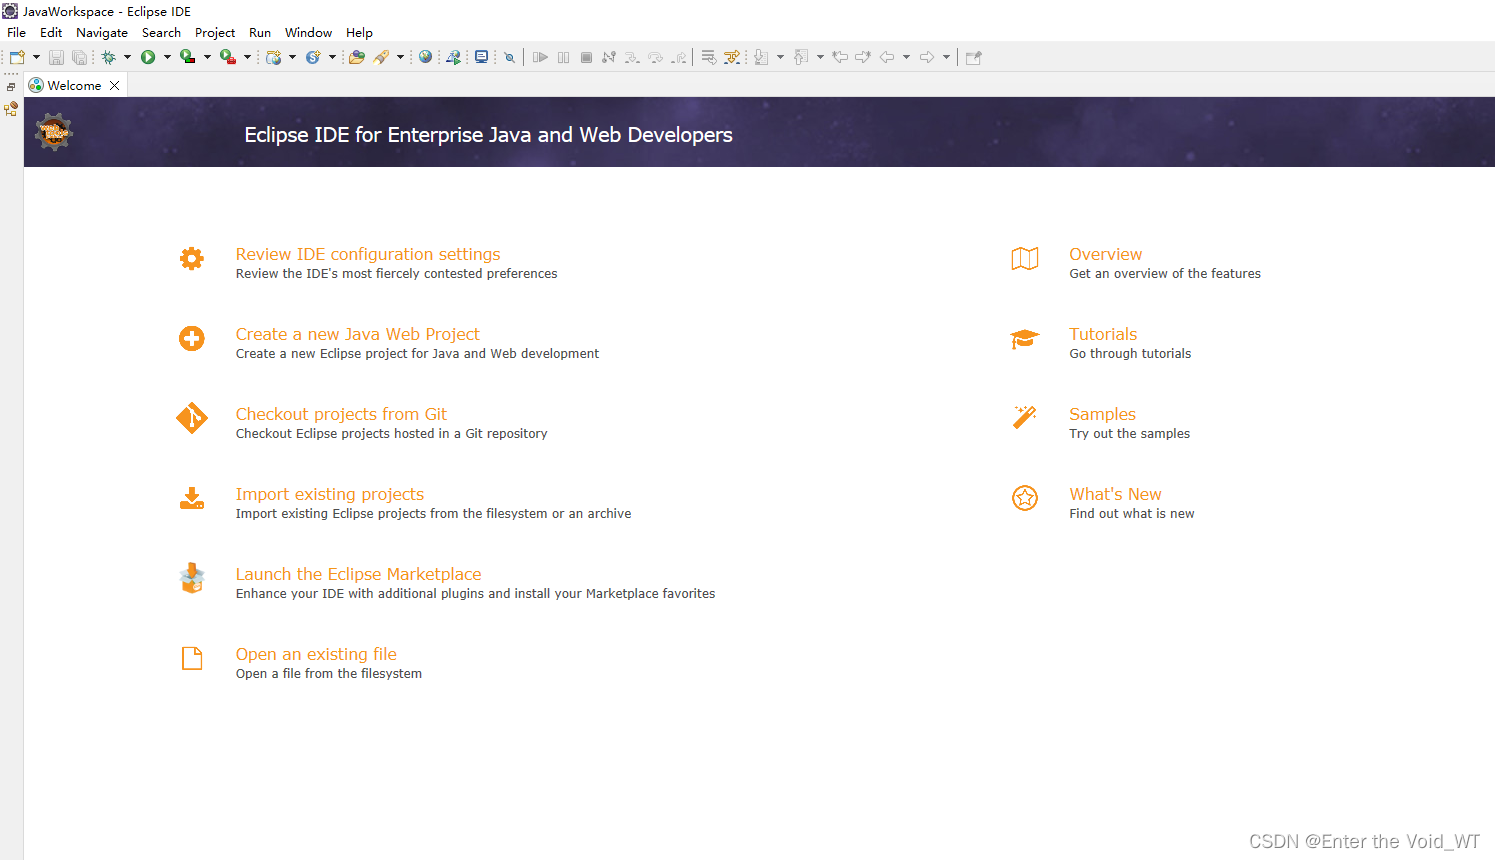Select the Welcome tab
This screenshot has width=1495, height=860.
point(74,85)
